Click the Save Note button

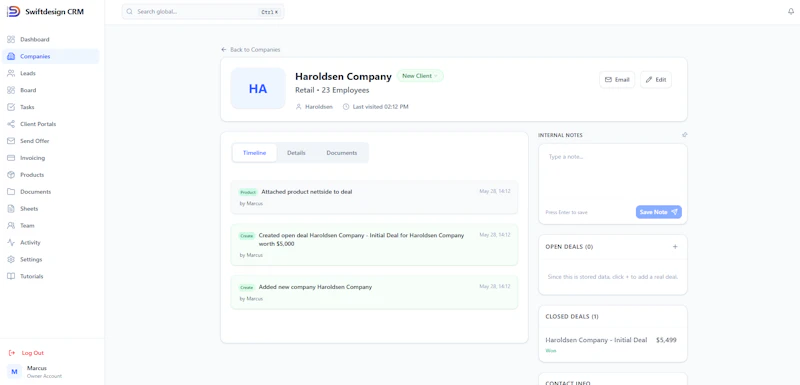click(659, 212)
